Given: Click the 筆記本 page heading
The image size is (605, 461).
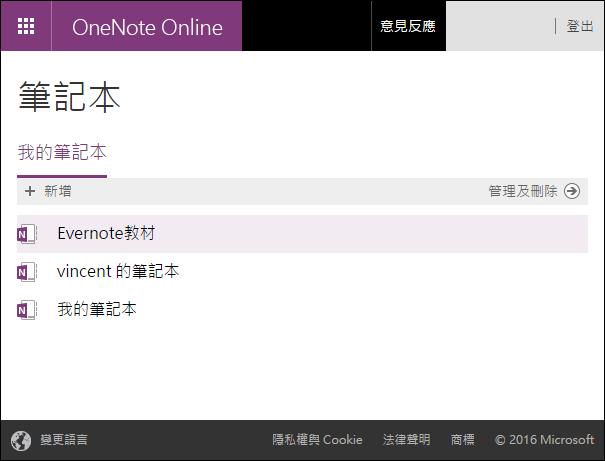Looking at the screenshot, I should 69,97.
